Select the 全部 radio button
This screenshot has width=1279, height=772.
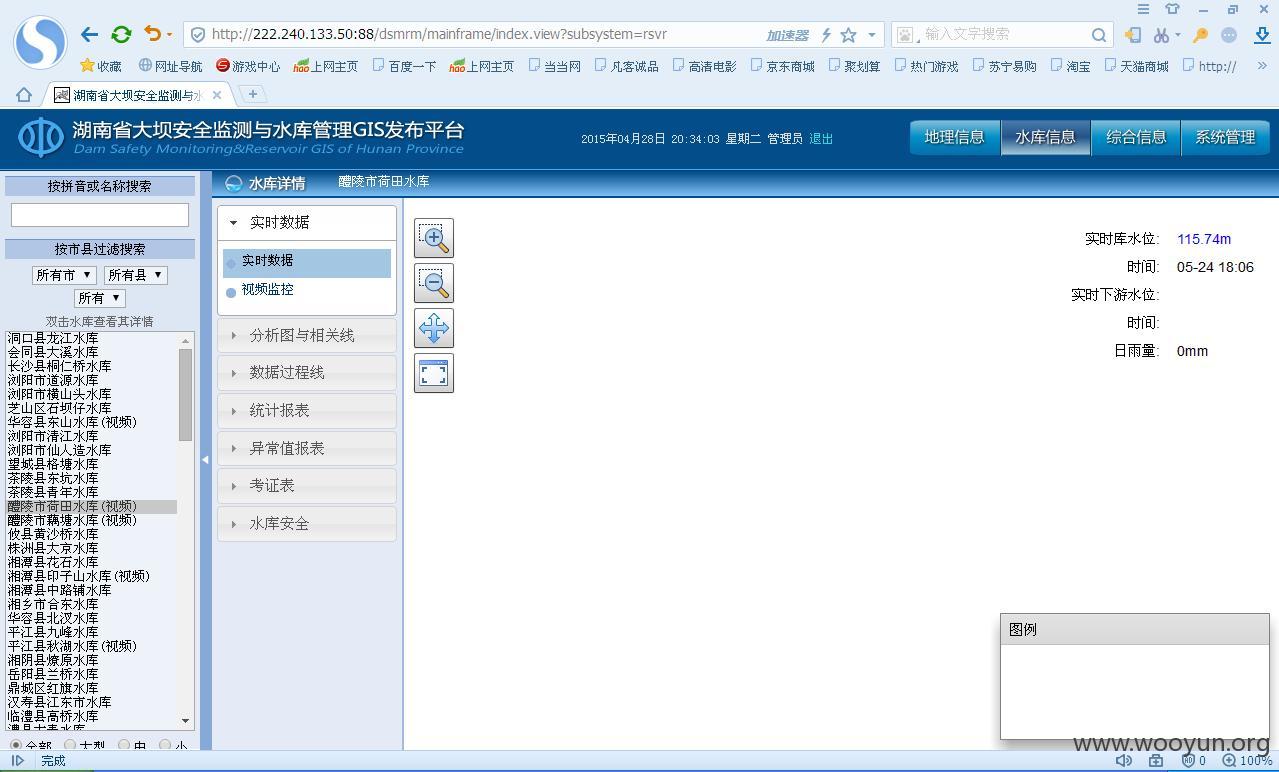point(16,745)
